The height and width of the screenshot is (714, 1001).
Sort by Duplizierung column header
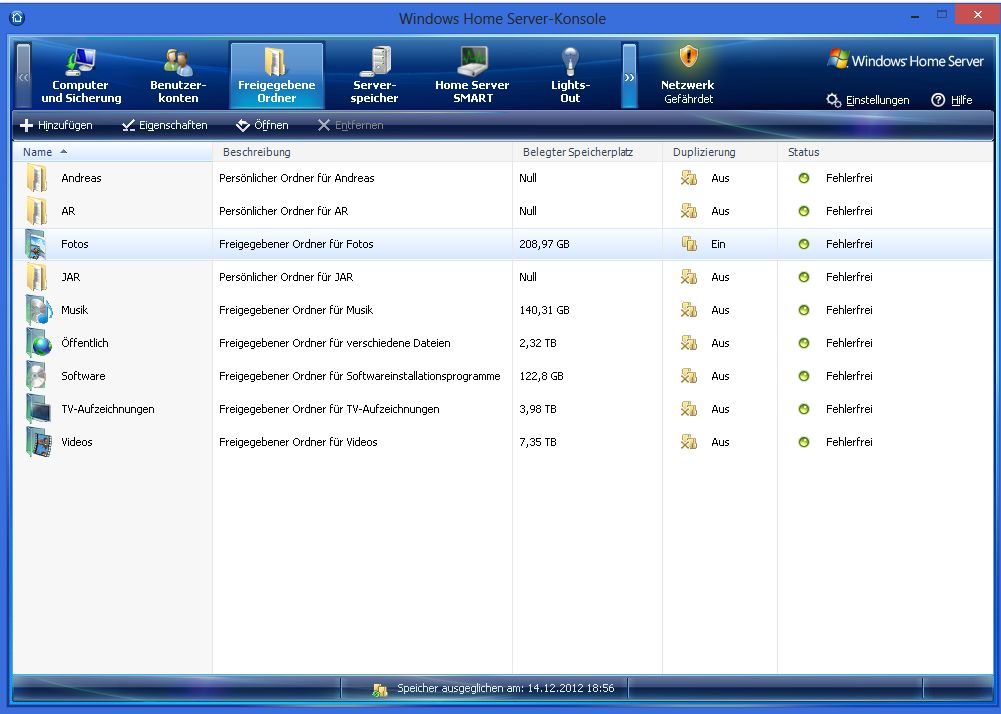[x=720, y=152]
